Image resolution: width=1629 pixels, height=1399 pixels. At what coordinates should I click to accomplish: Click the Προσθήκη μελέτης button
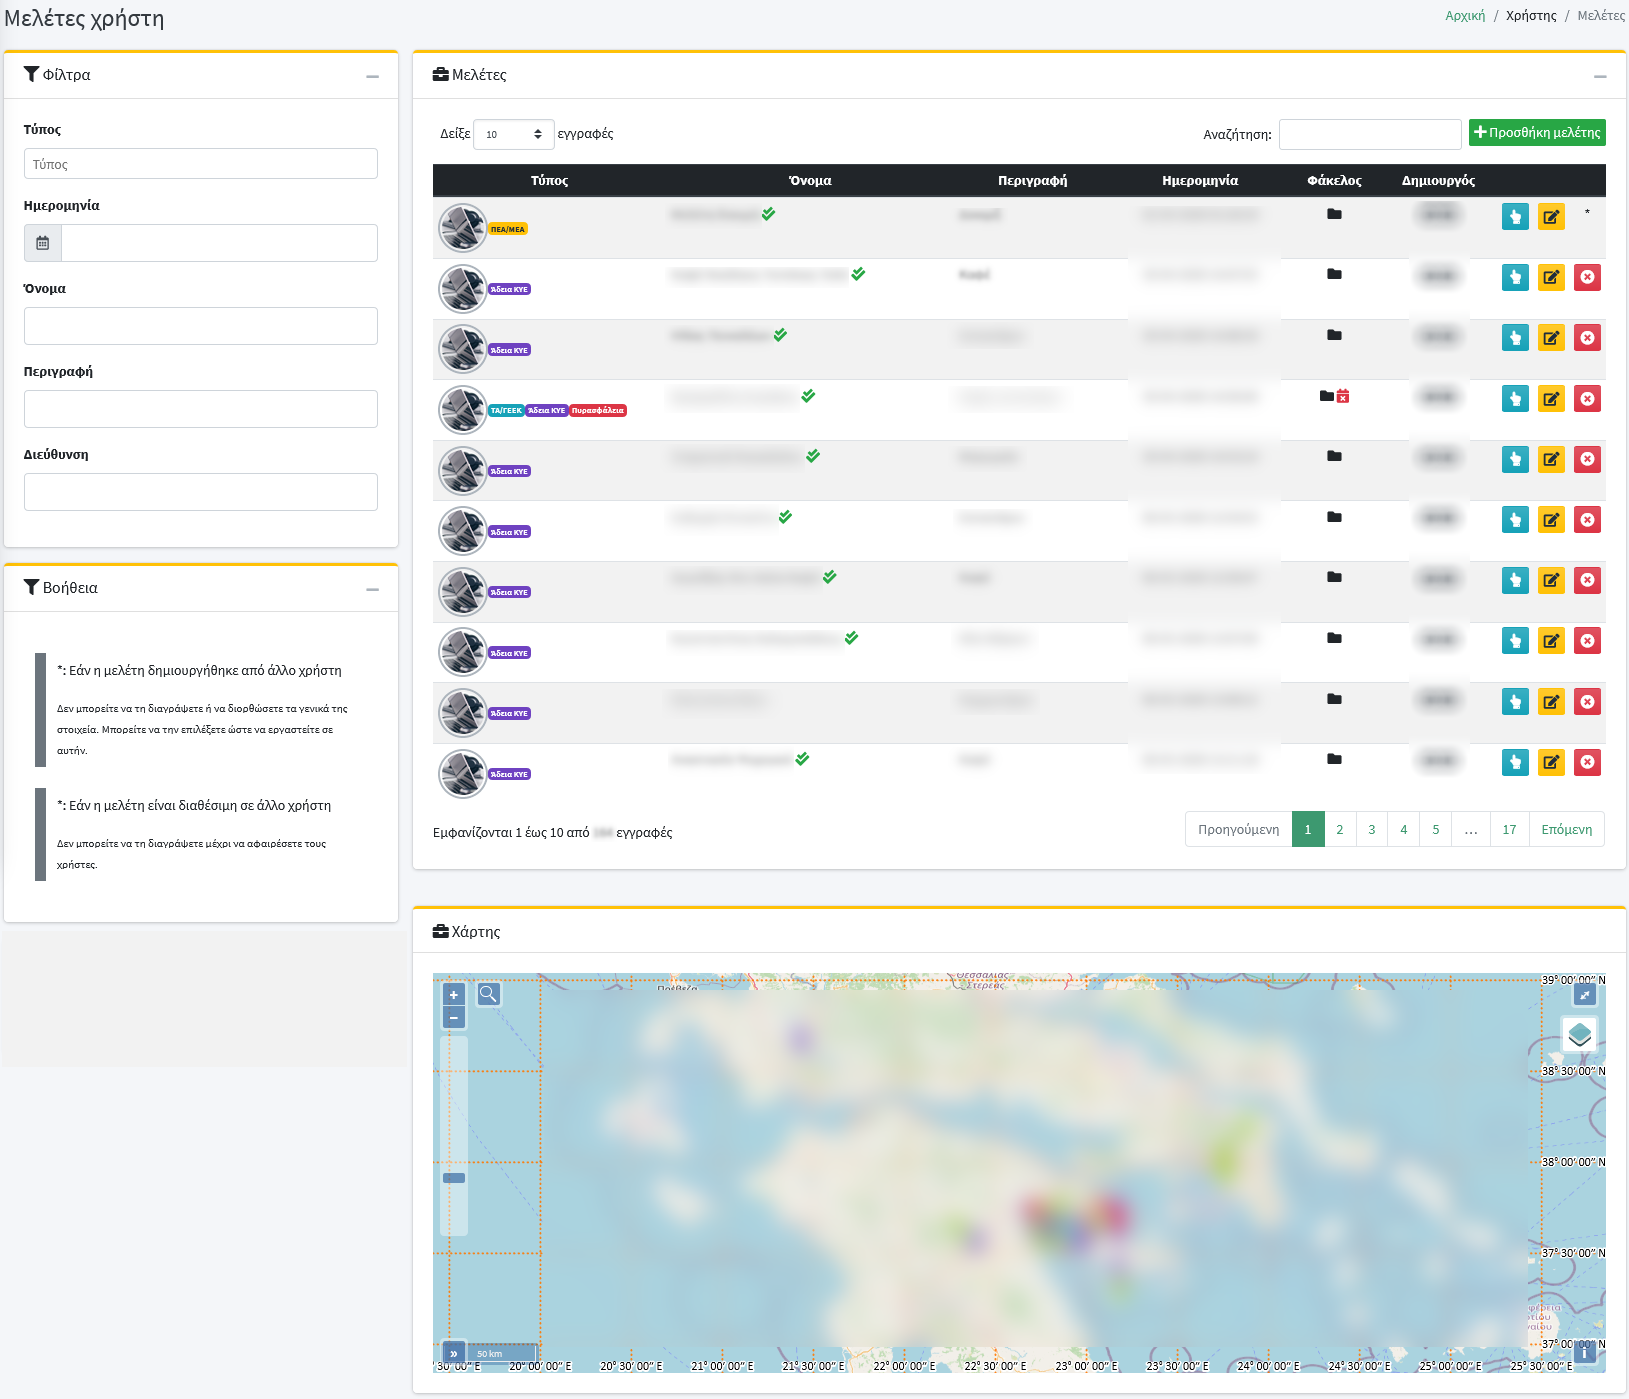tap(1537, 133)
